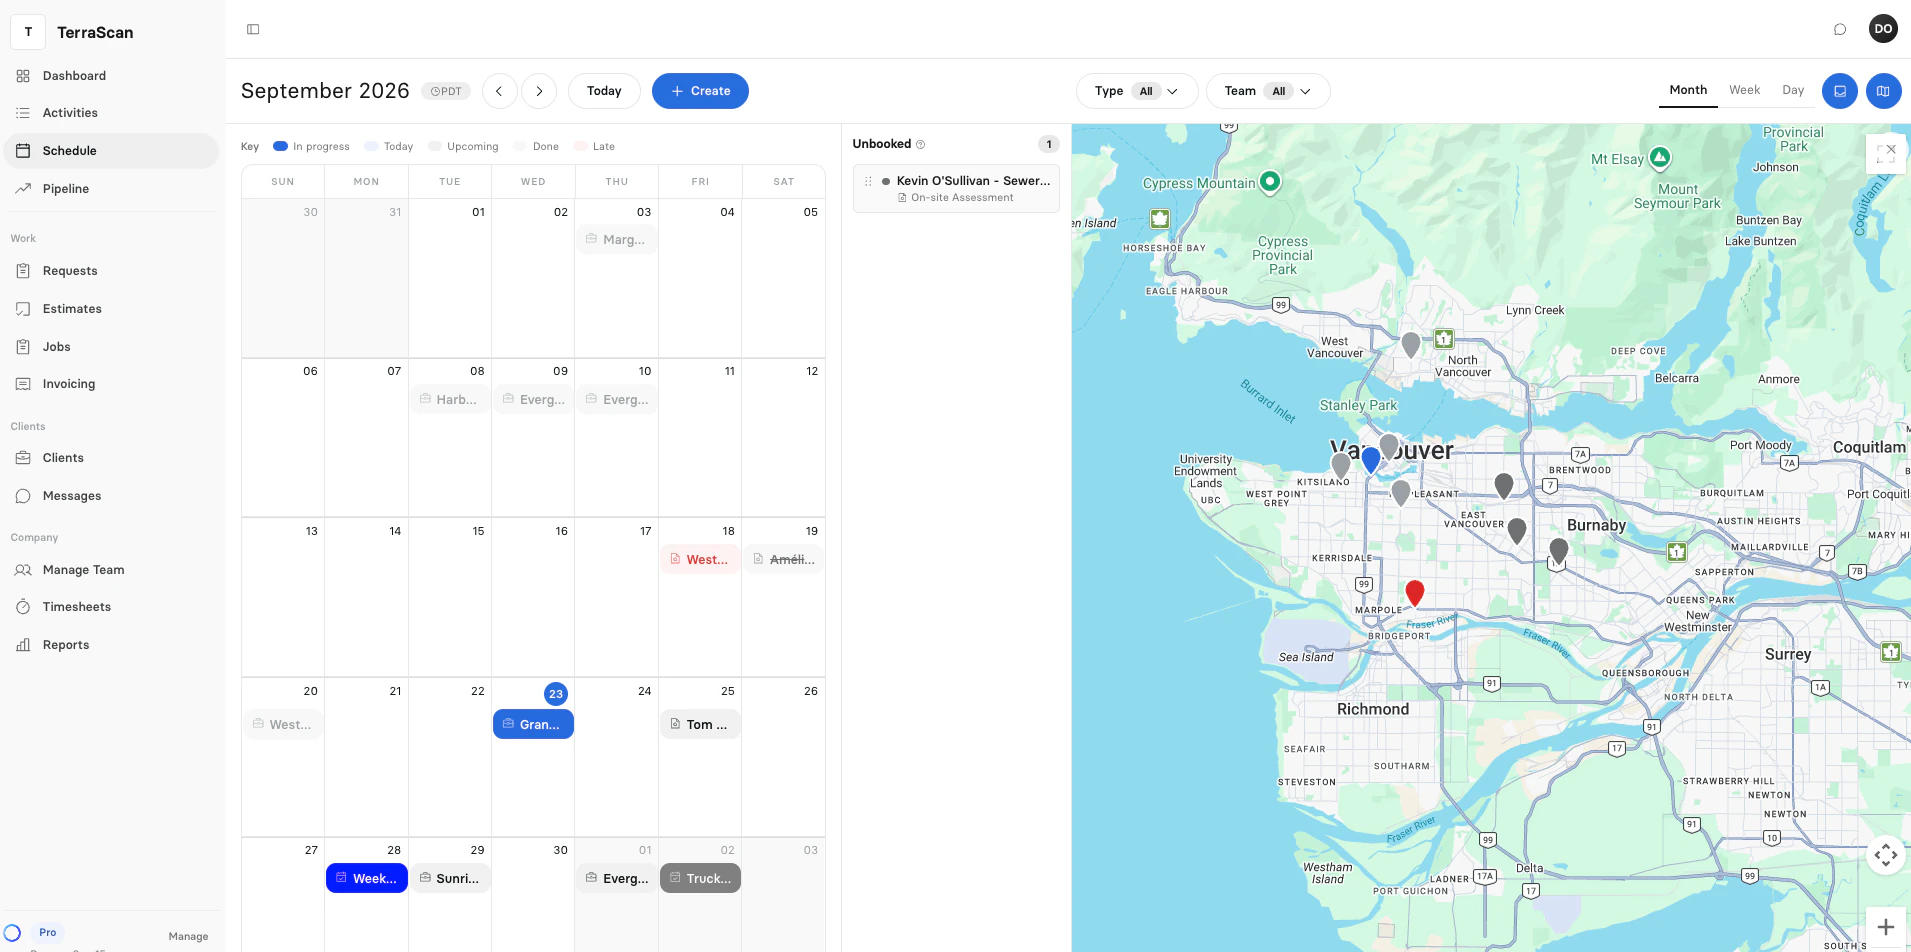The height and width of the screenshot is (952, 1911).
Task: Open the DO user avatar menu
Action: (x=1883, y=29)
